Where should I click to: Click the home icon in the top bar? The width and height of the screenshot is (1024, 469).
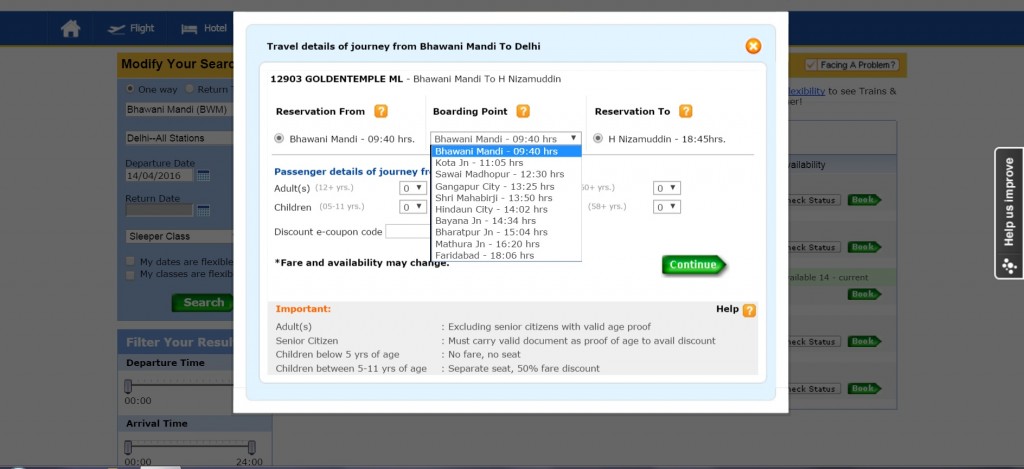pyautogui.click(x=70, y=28)
